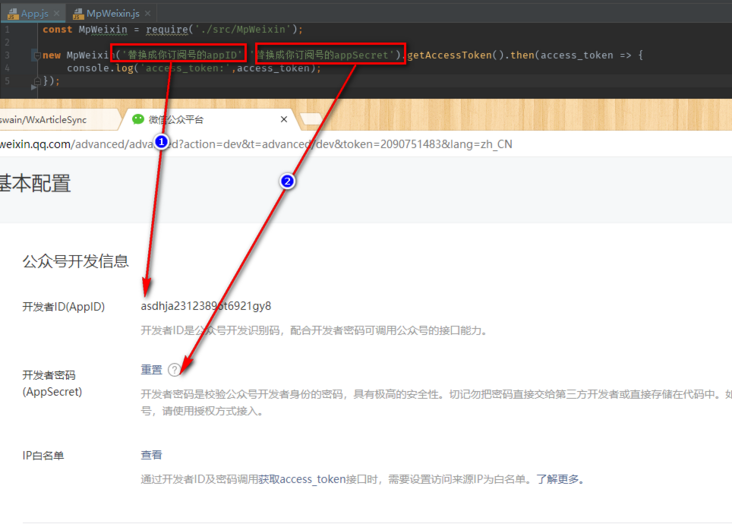
Task: Switch to the App.js editor tab
Action: tap(32, 13)
